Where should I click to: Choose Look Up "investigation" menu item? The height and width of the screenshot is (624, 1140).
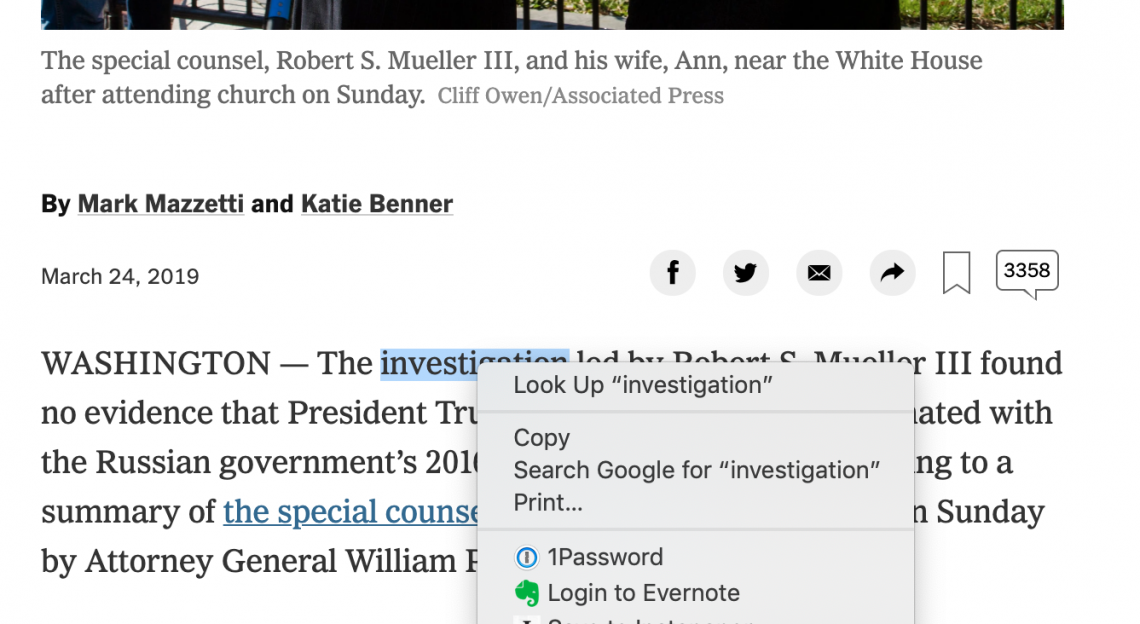point(643,385)
